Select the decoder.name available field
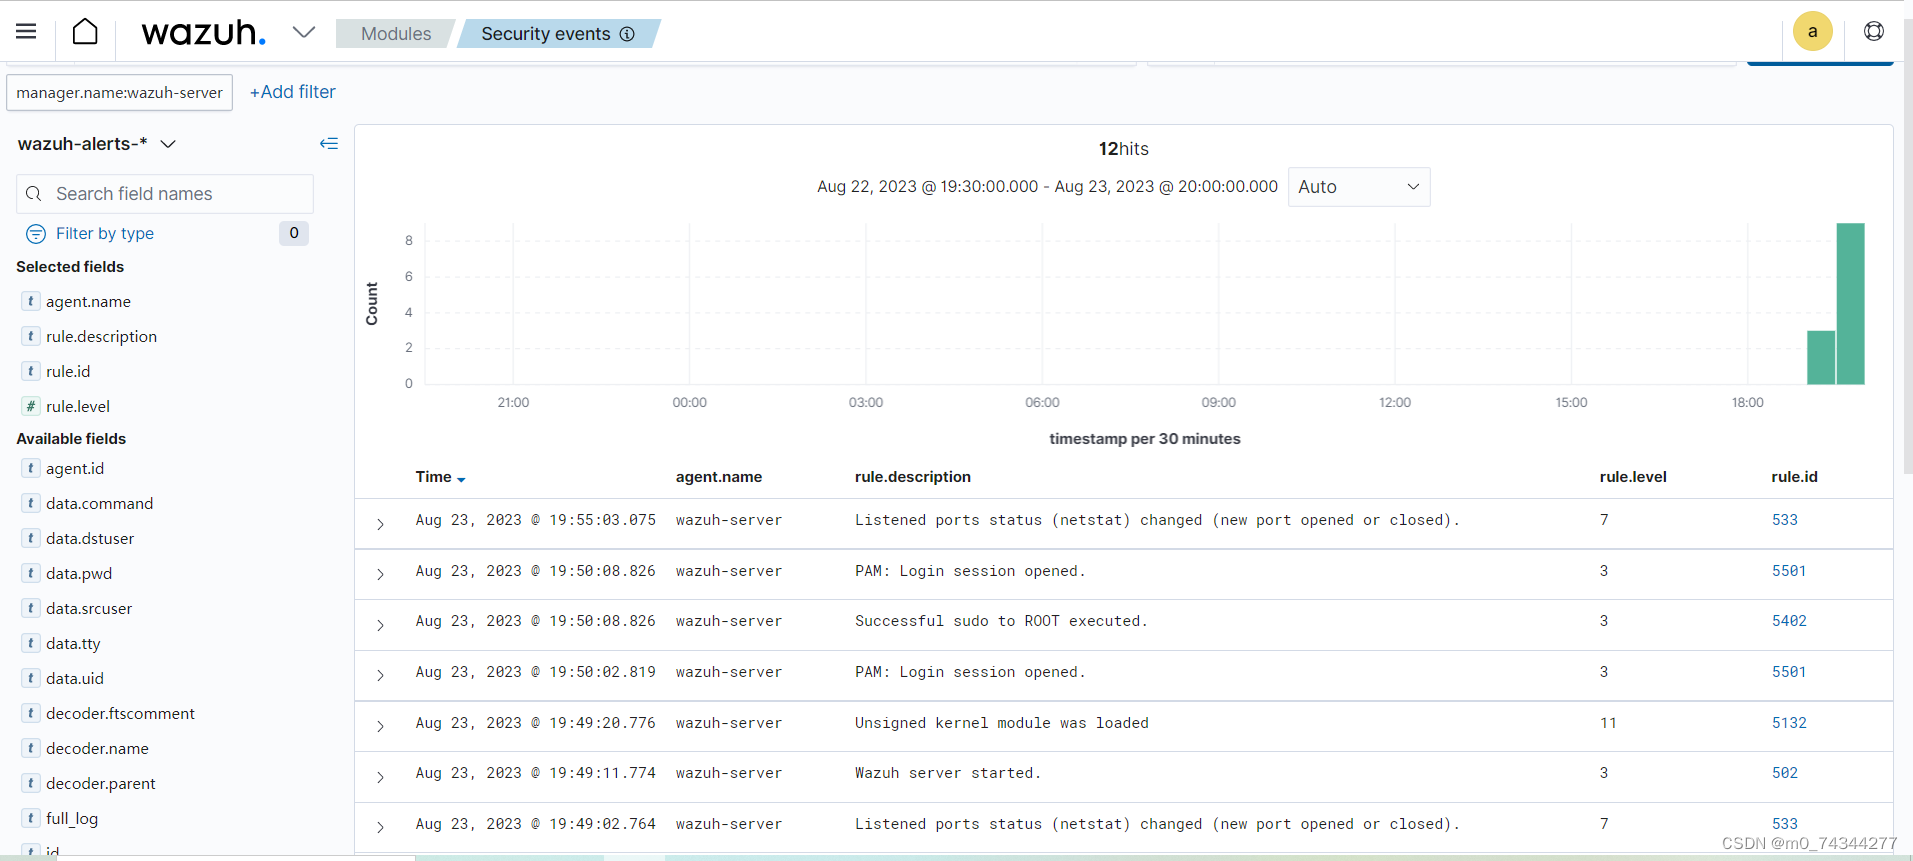This screenshot has width=1913, height=861. (97, 748)
